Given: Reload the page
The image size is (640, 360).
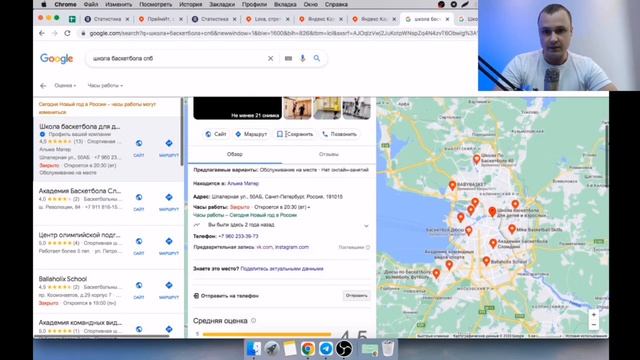Looking at the screenshot, I should (67, 33).
